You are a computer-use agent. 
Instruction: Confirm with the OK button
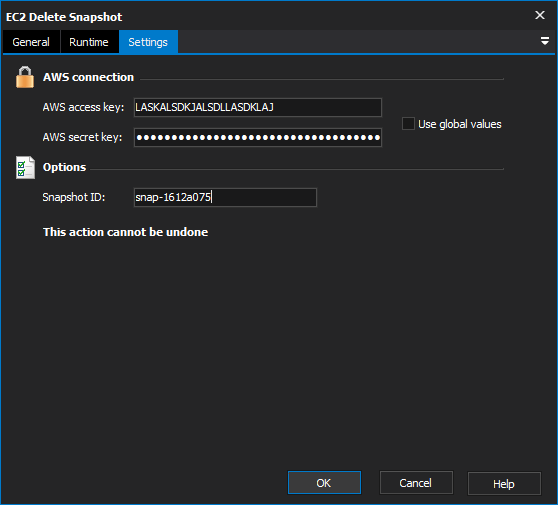point(324,483)
